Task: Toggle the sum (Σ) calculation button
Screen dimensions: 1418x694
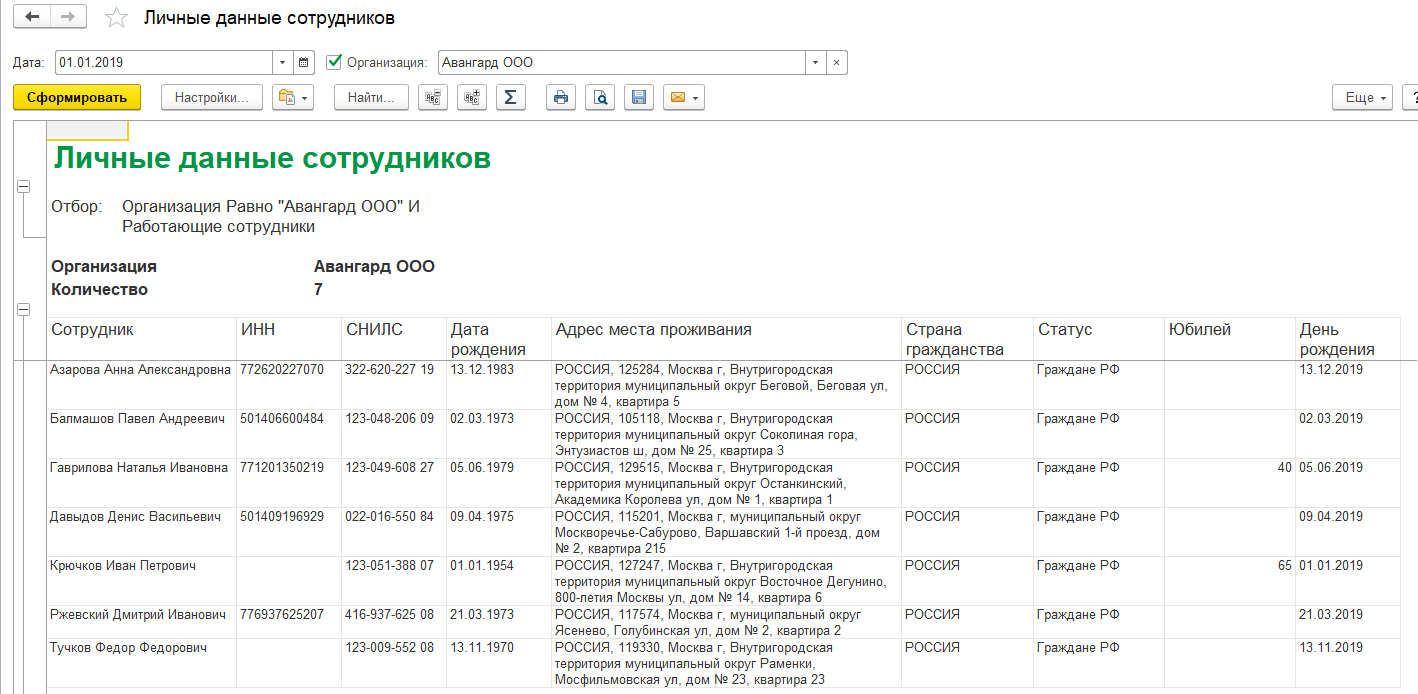Action: (x=511, y=97)
